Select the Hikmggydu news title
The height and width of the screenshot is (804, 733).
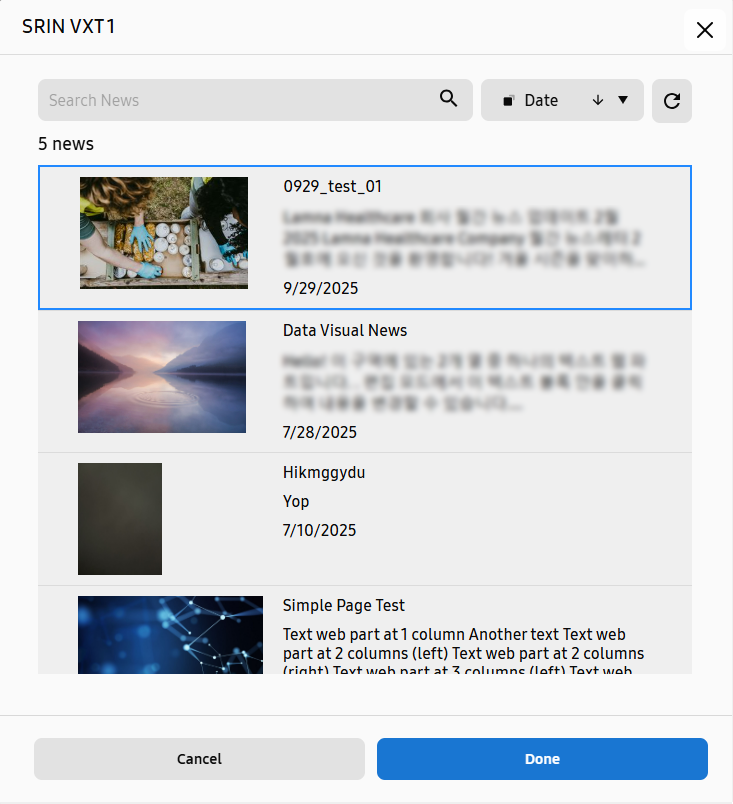pos(324,472)
